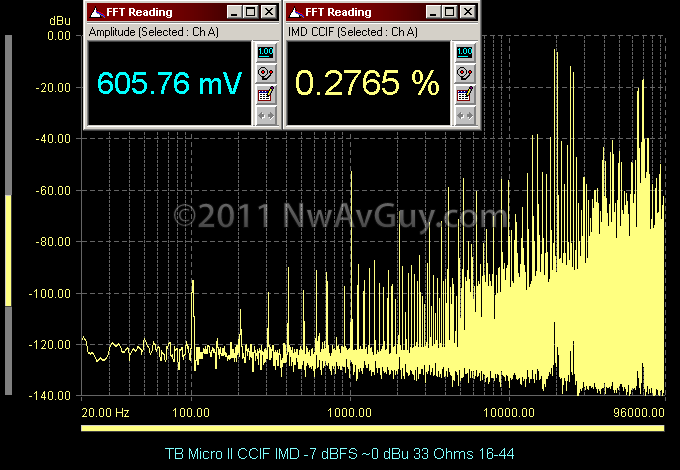Click the Amplitude (Selected : Ch A) label
The width and height of the screenshot is (680, 470).
tap(154, 32)
